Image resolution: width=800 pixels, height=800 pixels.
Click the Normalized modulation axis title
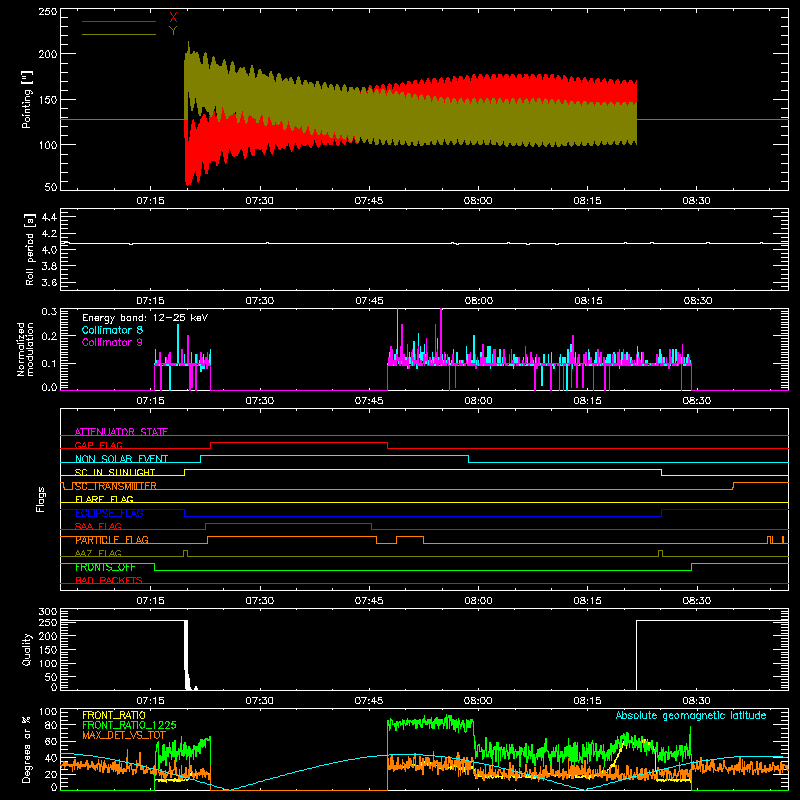26,349
